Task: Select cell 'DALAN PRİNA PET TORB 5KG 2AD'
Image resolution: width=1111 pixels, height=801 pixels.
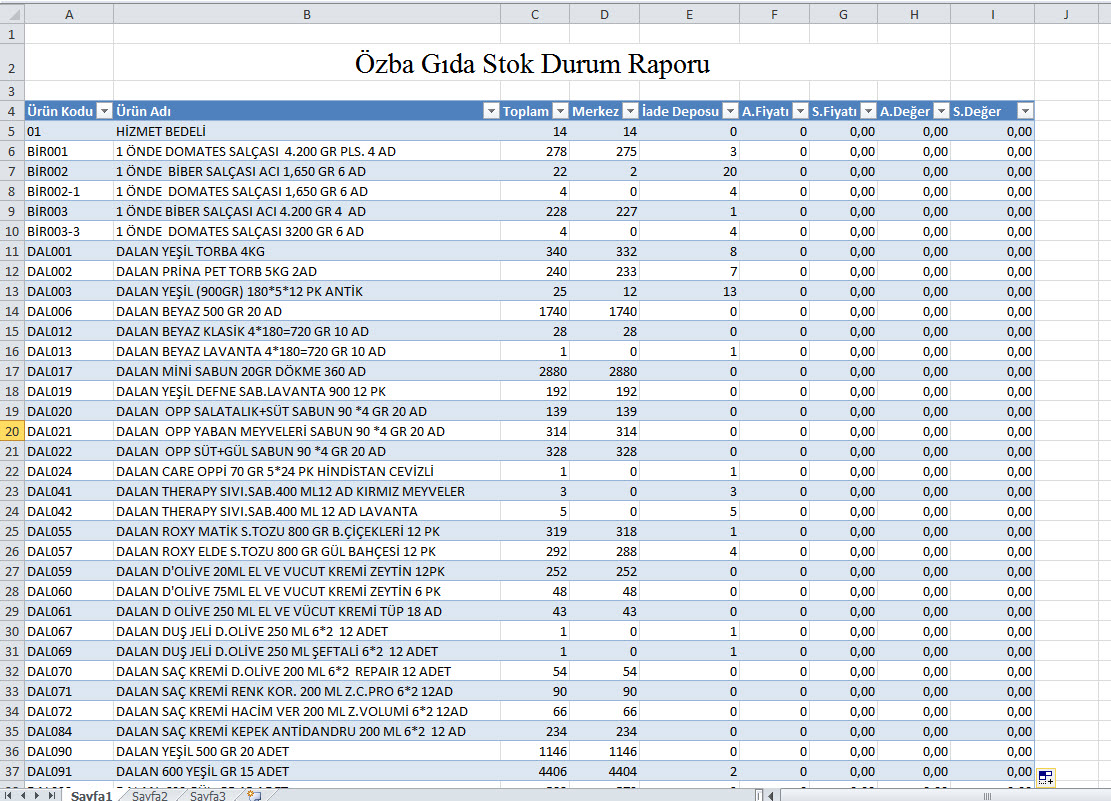Action: pyautogui.click(x=307, y=271)
